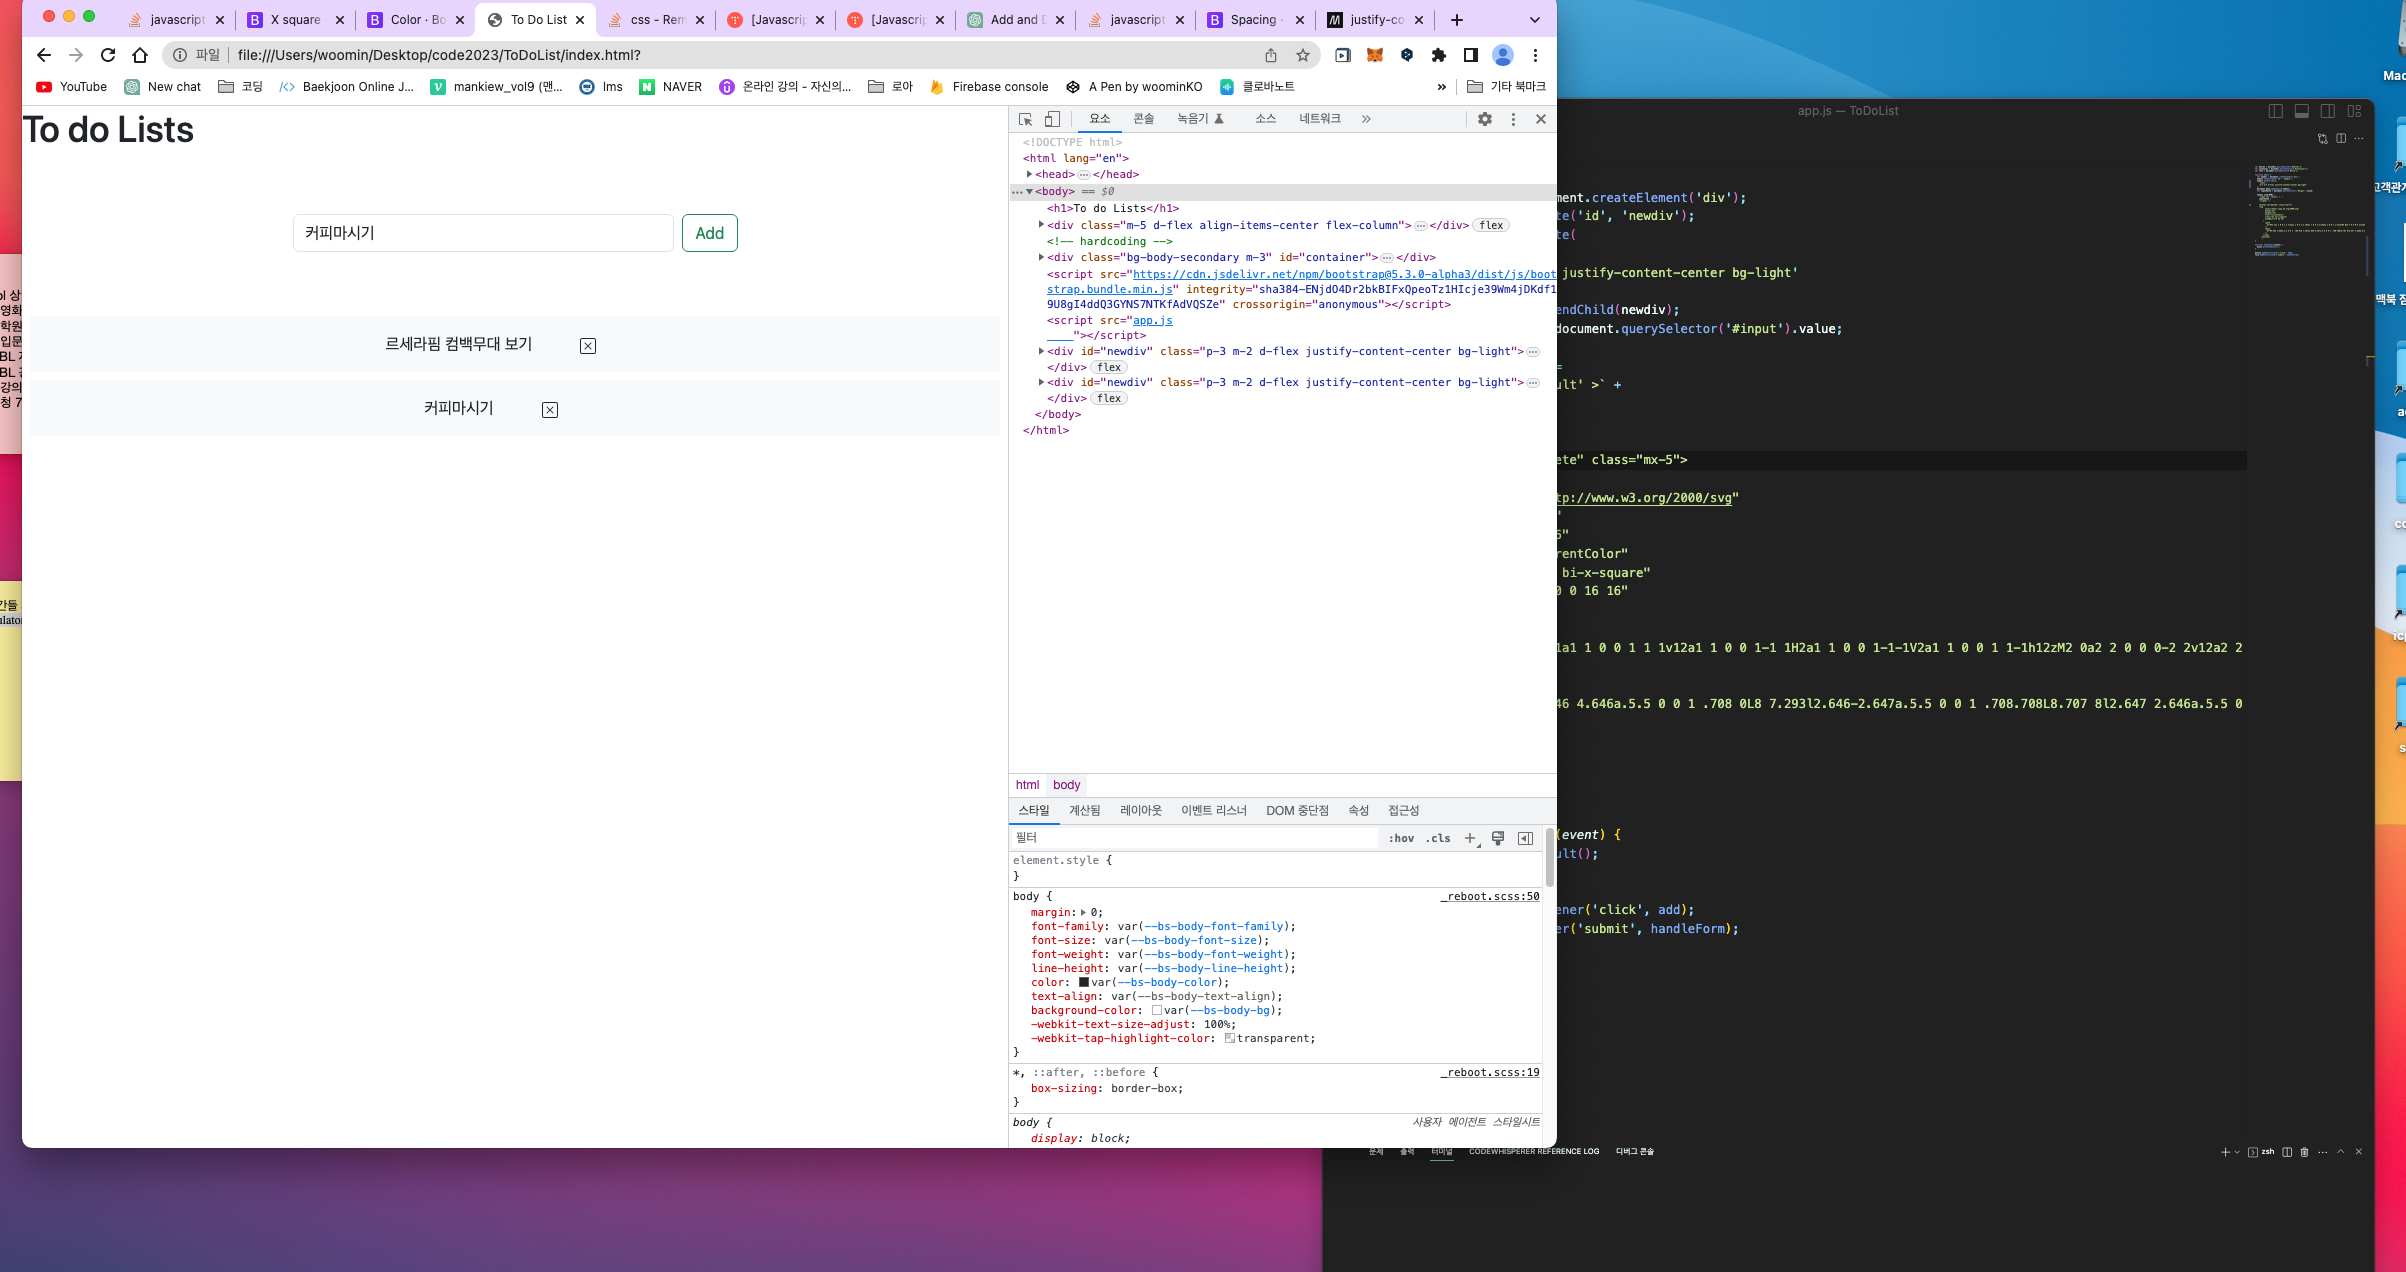
Task: Delete the 르세라핌 컴백무대 보기 todo item
Action: (588, 346)
